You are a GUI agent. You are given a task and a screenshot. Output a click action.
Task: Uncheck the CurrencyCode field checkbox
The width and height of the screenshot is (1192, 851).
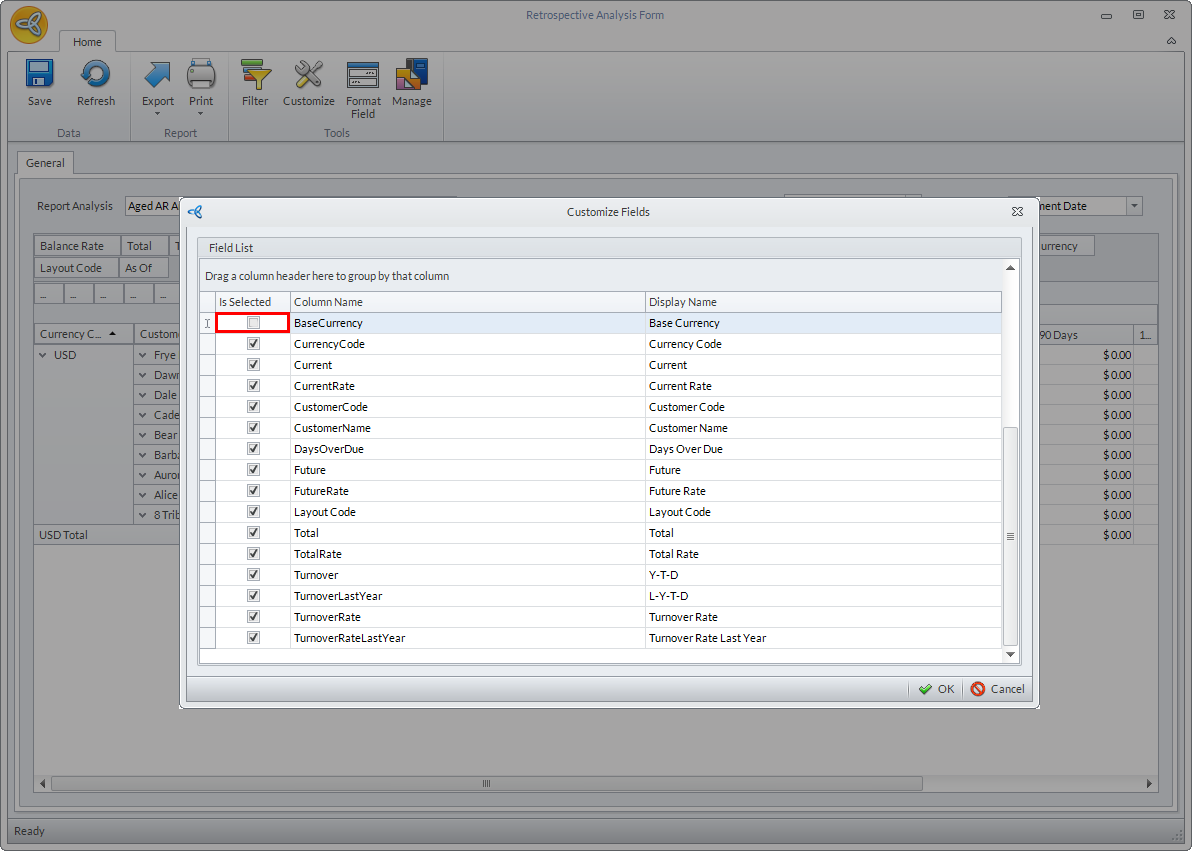click(253, 344)
